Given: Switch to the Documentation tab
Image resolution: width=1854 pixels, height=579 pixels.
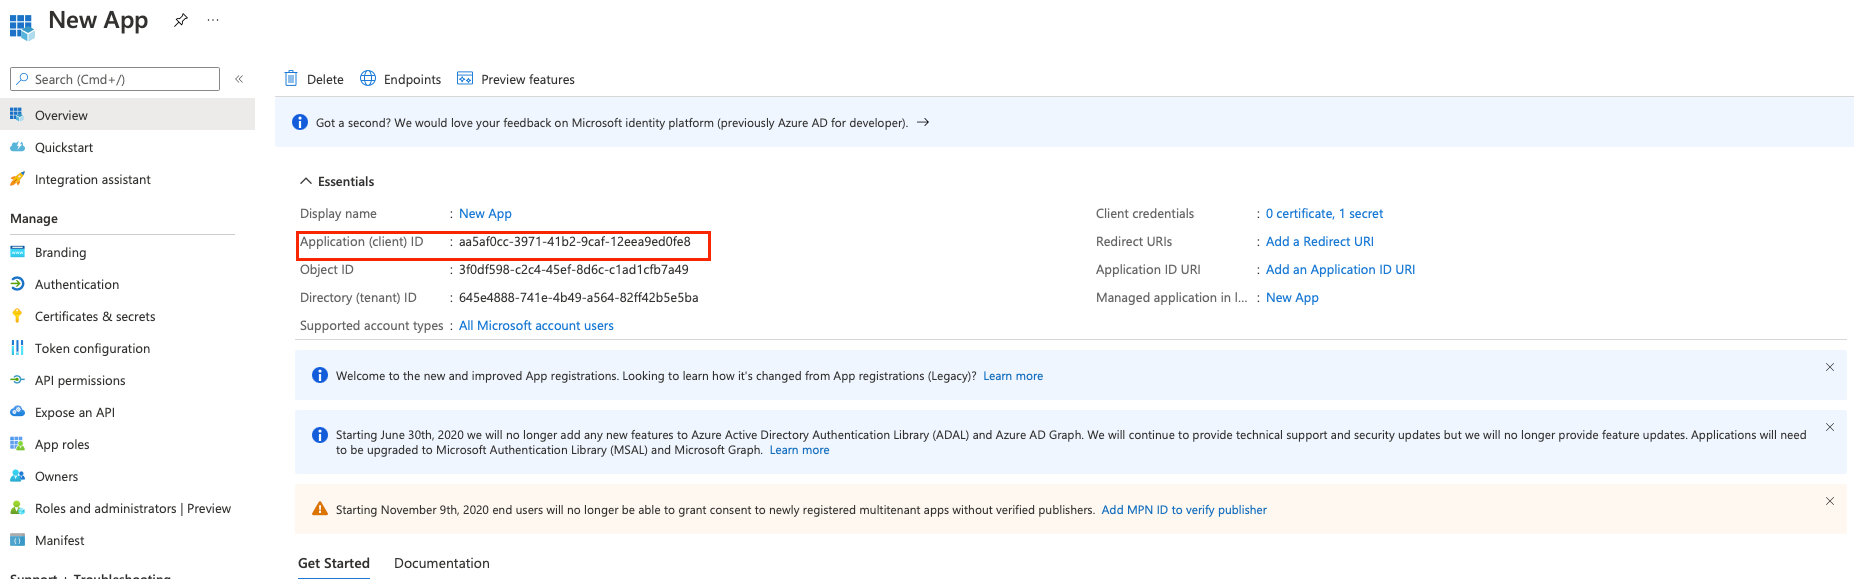Looking at the screenshot, I should tap(441, 563).
